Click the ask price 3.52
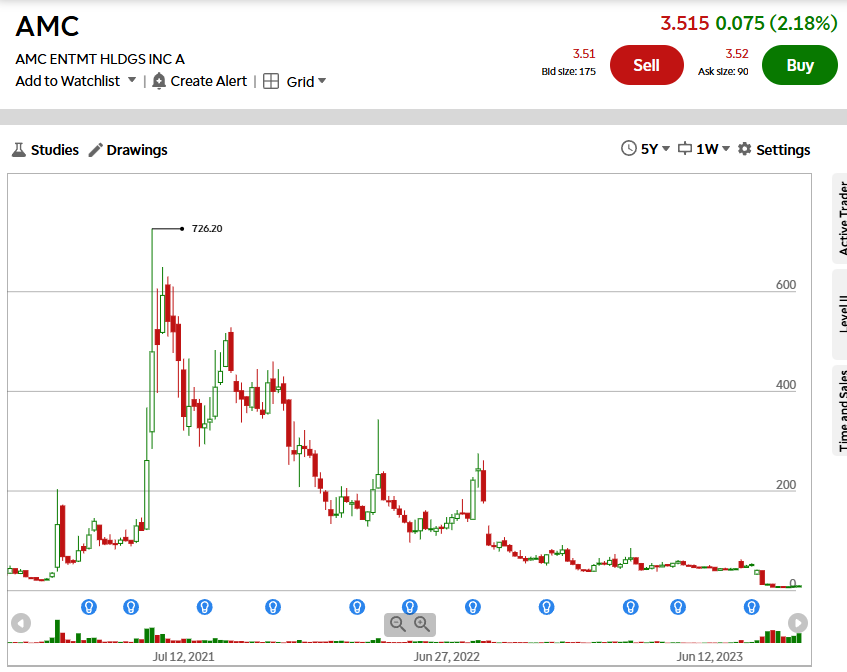847x672 pixels. [x=737, y=54]
